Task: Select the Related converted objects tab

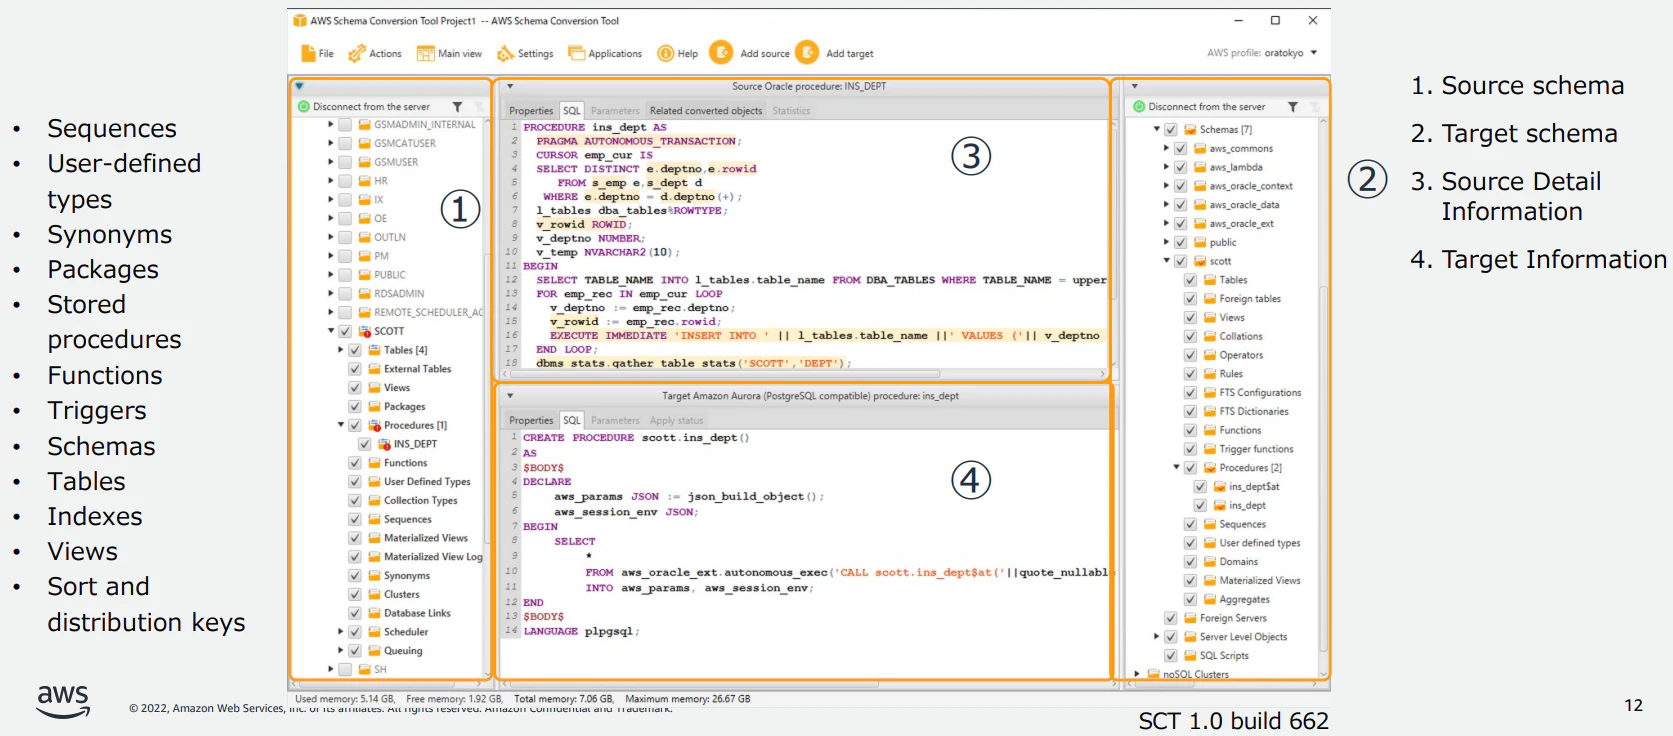Action: pyautogui.click(x=706, y=111)
